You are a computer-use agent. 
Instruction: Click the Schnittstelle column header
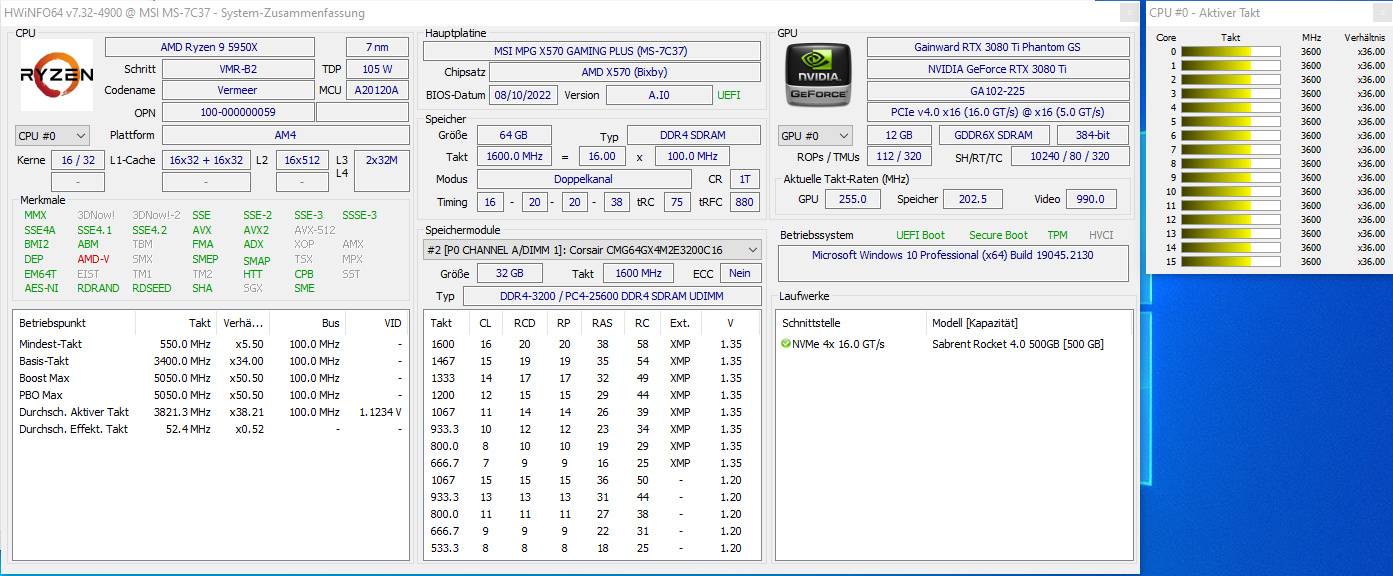(852, 323)
